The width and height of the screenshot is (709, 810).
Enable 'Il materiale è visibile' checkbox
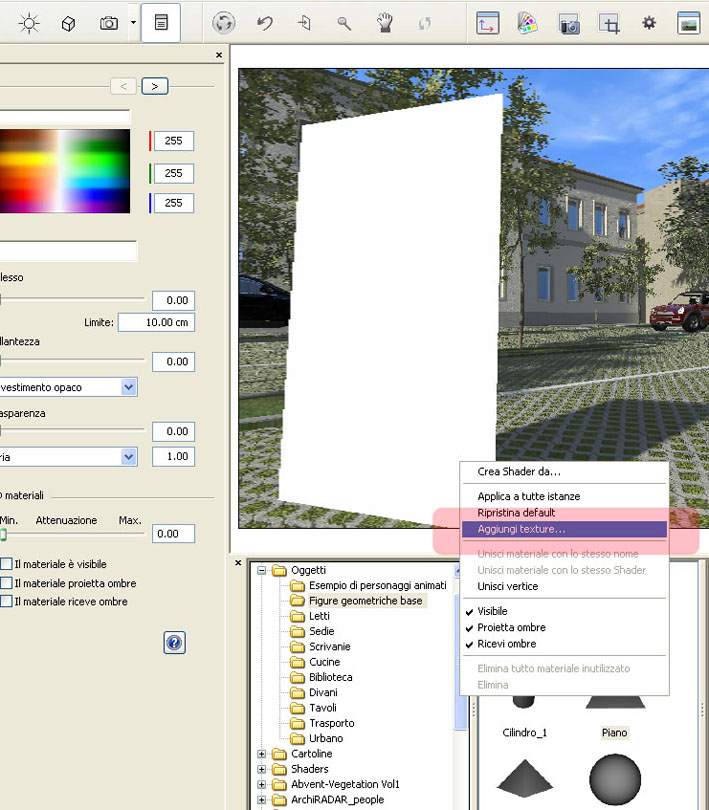6,565
